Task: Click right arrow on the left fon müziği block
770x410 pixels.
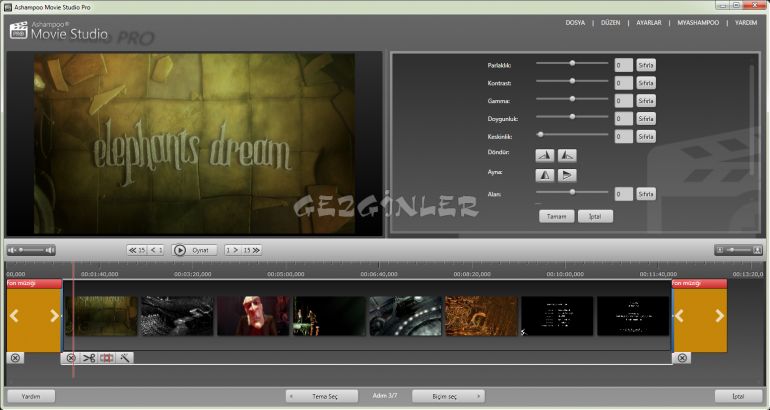Action: coord(54,316)
